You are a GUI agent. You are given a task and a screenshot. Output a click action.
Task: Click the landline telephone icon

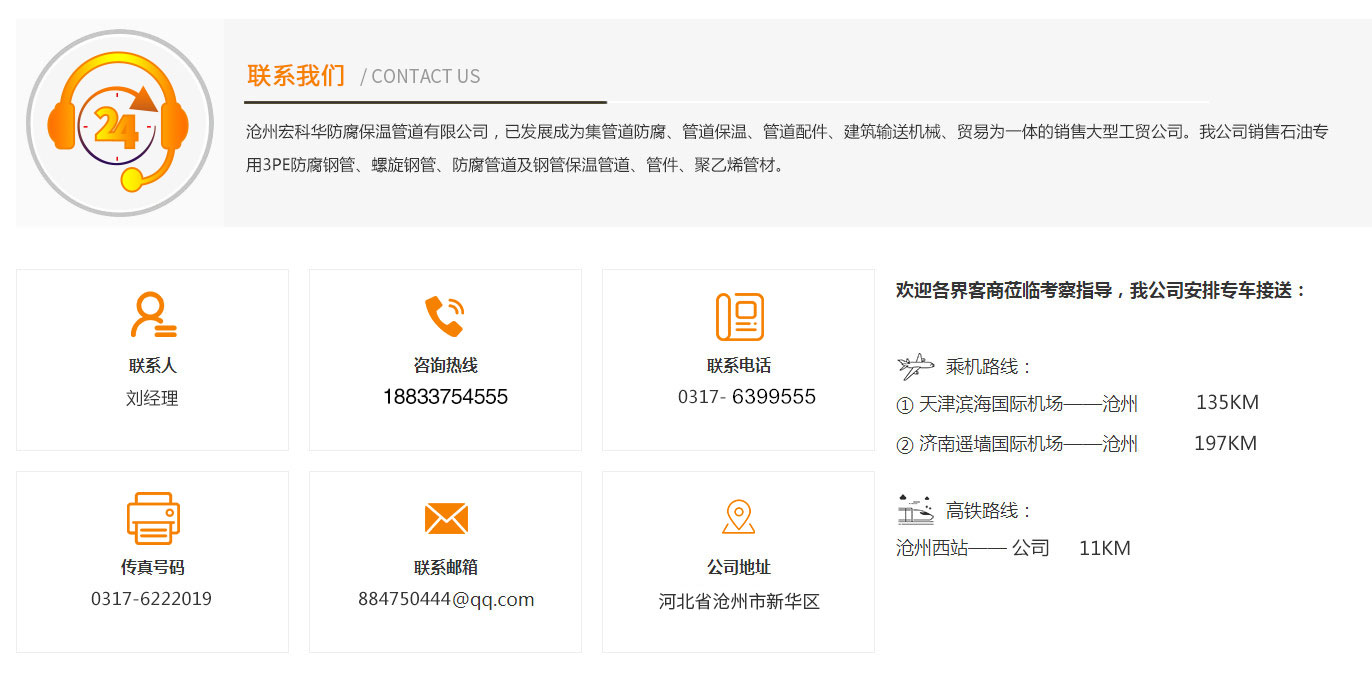pos(739,317)
